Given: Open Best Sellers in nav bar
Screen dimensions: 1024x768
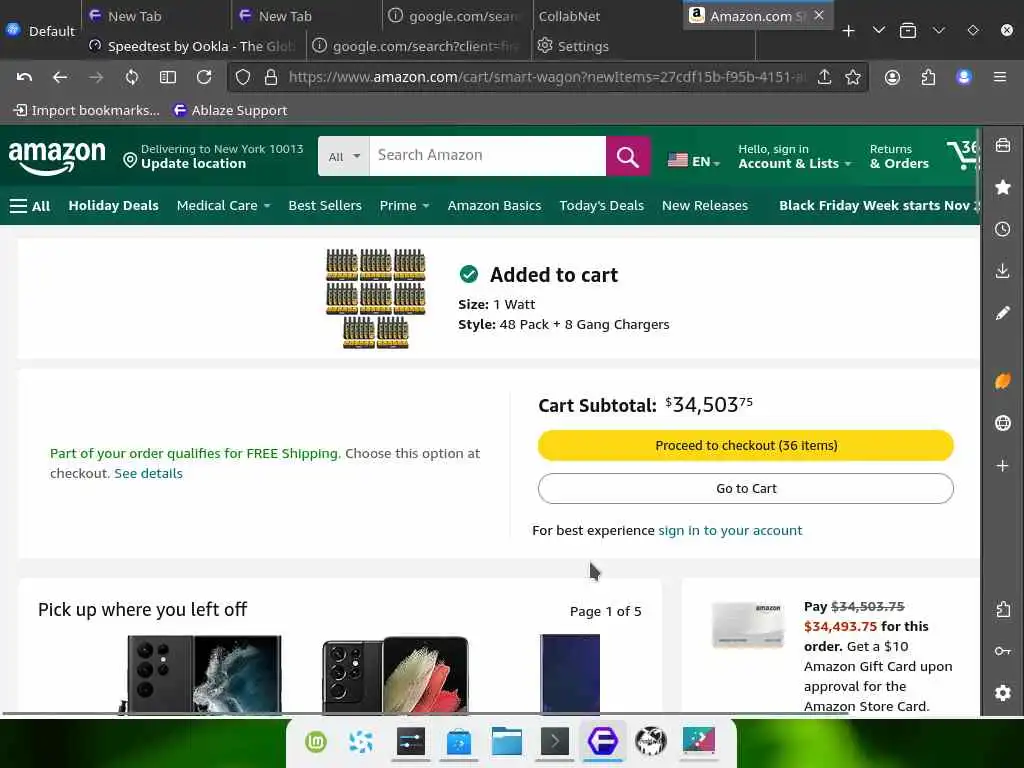Looking at the screenshot, I should (x=325, y=206).
